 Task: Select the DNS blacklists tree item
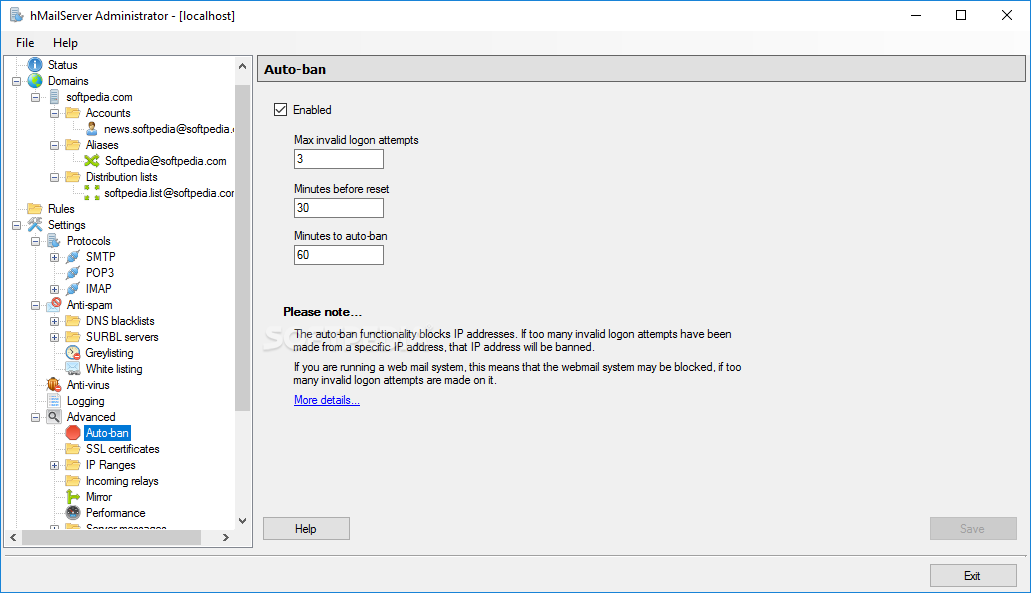pyautogui.click(x=120, y=321)
